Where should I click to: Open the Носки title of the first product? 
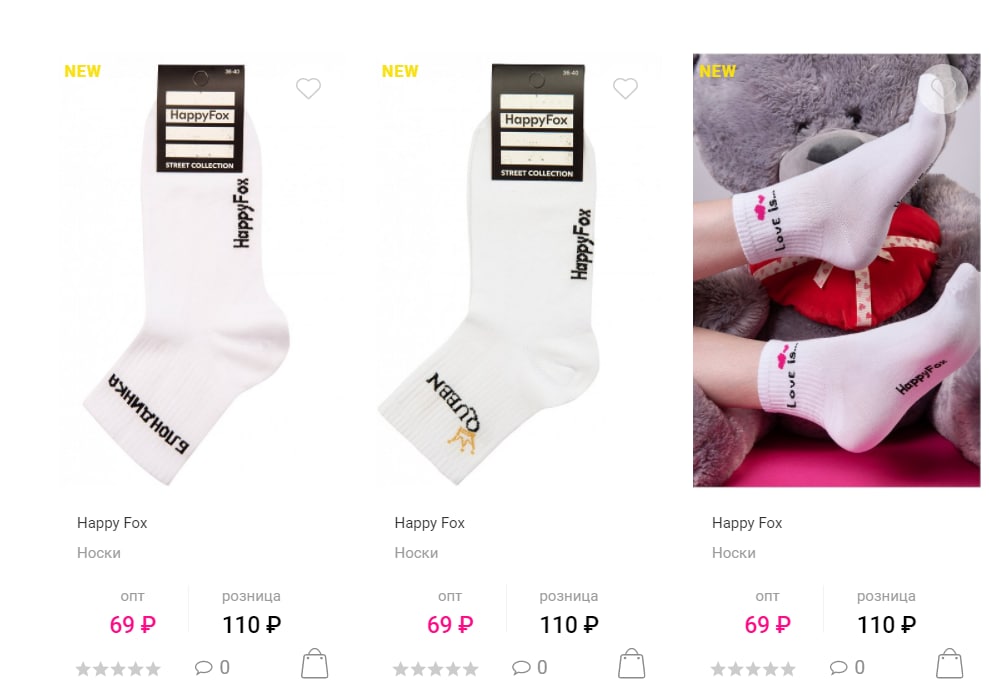click(99, 553)
